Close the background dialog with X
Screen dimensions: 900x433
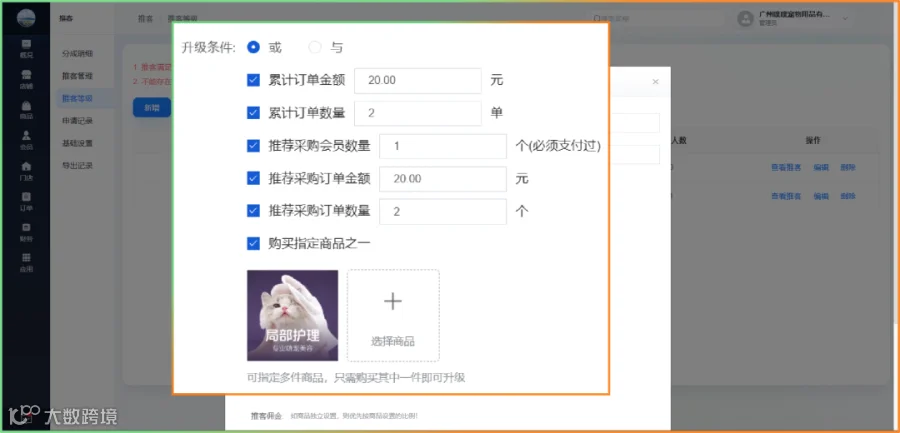[655, 82]
